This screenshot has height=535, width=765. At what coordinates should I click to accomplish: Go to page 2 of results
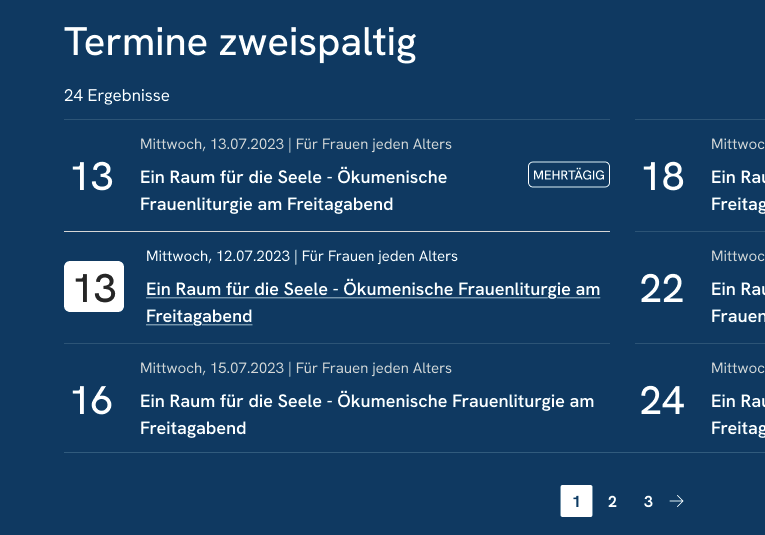(x=612, y=501)
